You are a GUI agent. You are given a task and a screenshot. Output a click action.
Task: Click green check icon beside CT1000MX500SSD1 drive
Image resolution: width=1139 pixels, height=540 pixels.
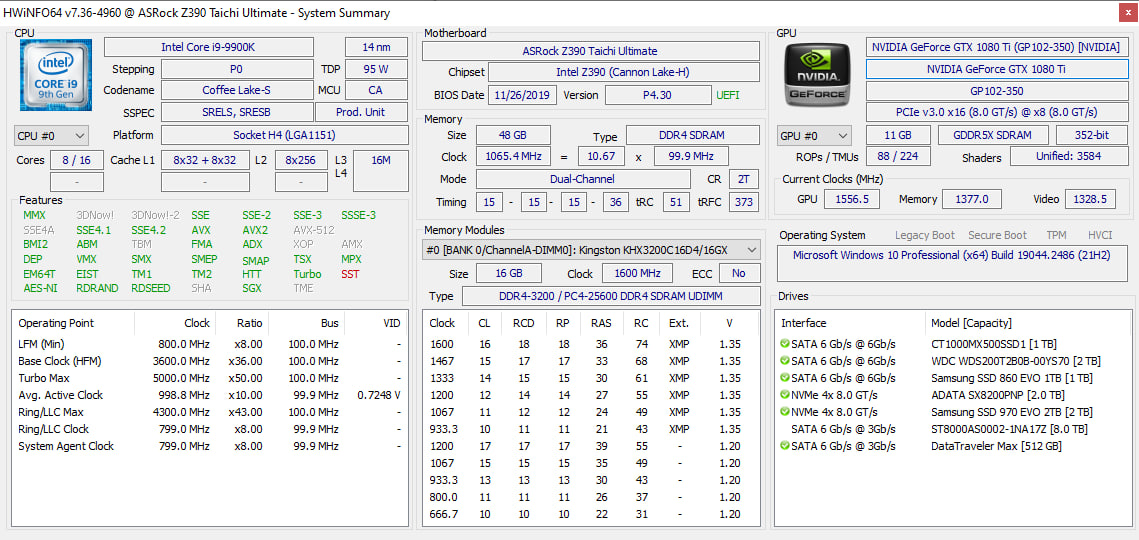[x=785, y=344]
